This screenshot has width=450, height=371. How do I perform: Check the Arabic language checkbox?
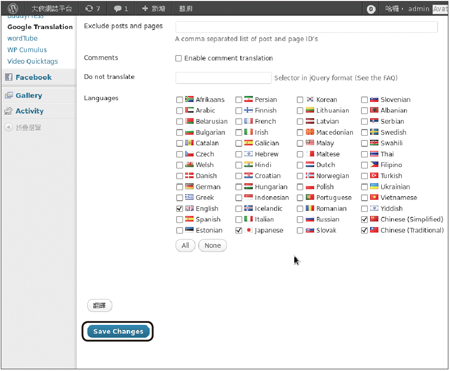tap(179, 110)
